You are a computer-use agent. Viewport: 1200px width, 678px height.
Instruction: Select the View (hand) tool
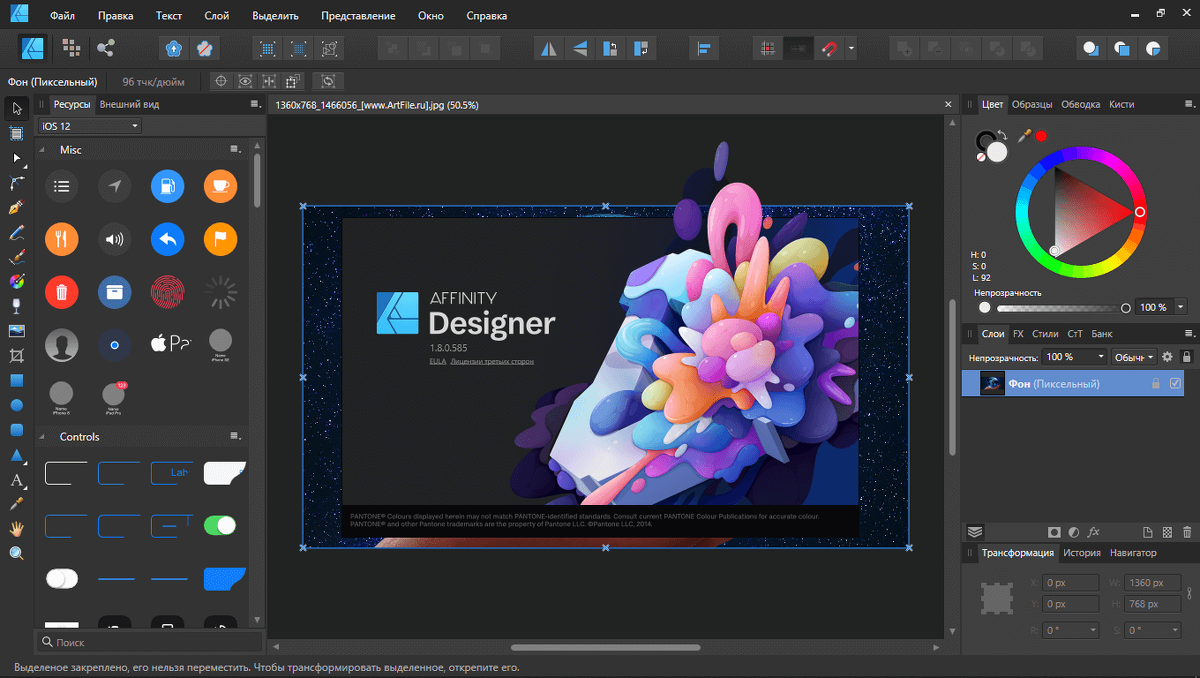(x=17, y=528)
